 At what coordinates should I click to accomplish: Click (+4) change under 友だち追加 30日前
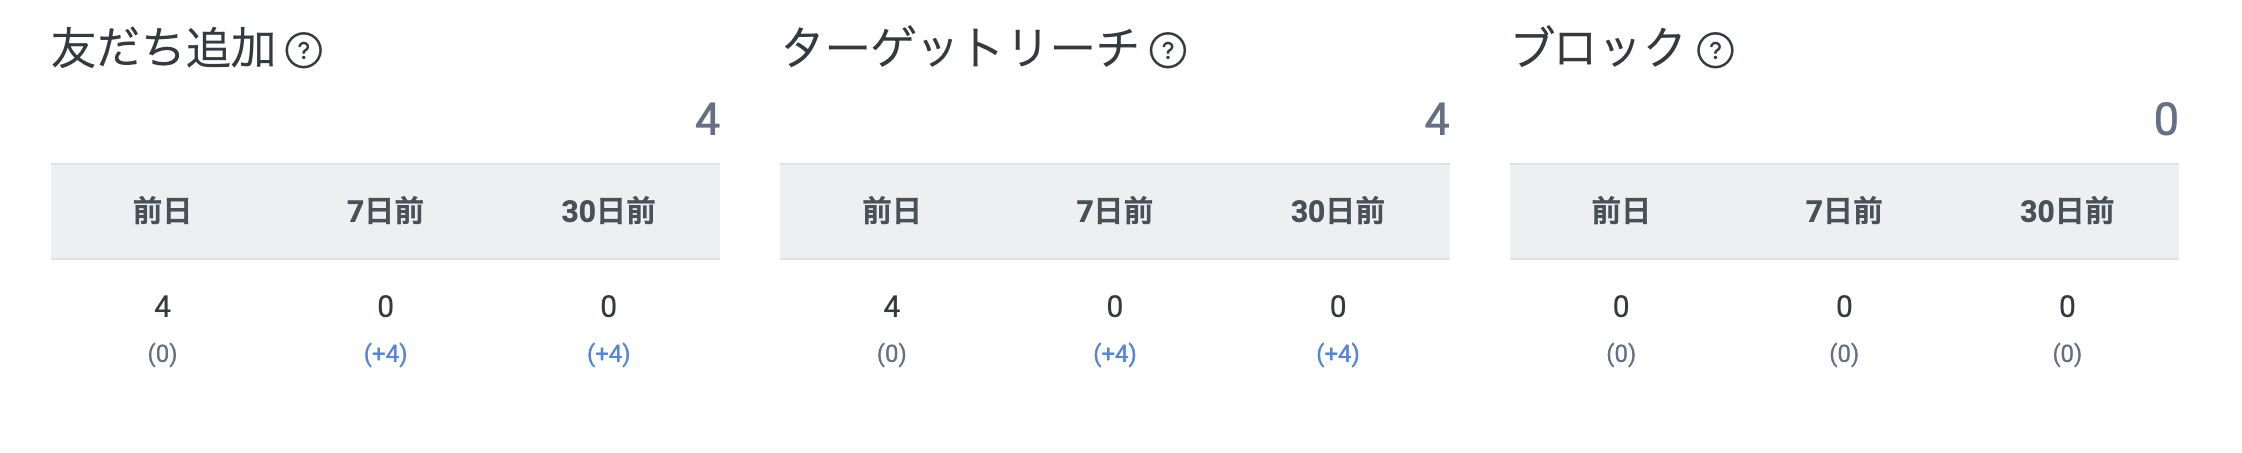608,354
